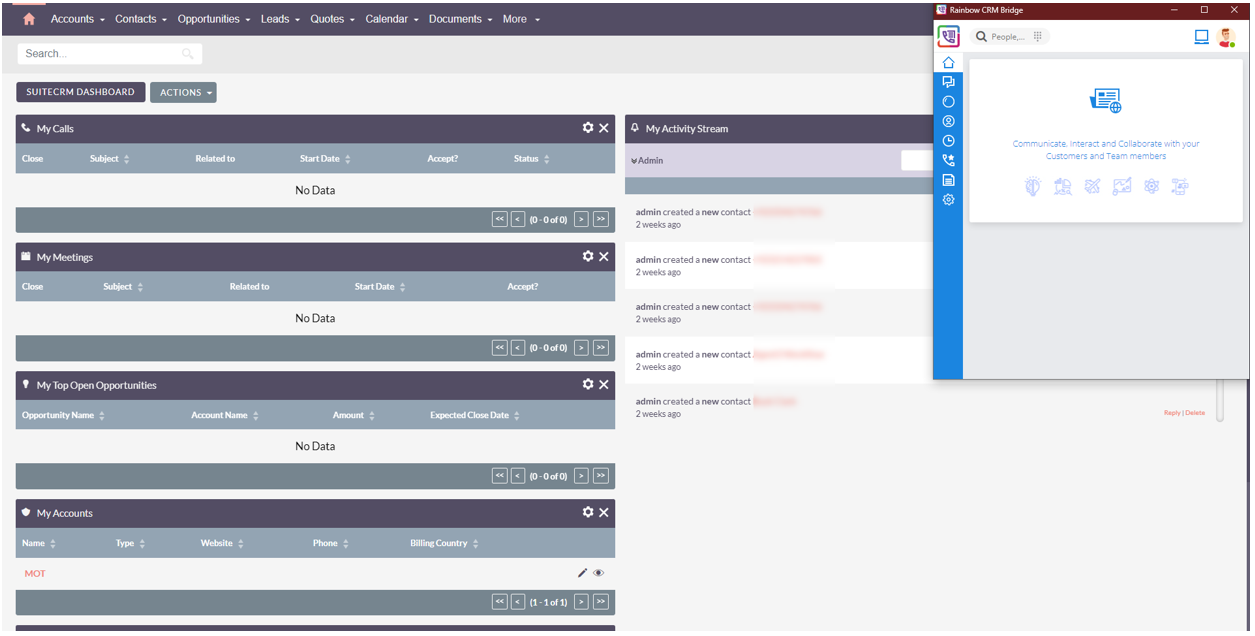Click the user avatar in Rainbow CRM Bridge
Screen dimensions: 1255x636
pos(1226,37)
